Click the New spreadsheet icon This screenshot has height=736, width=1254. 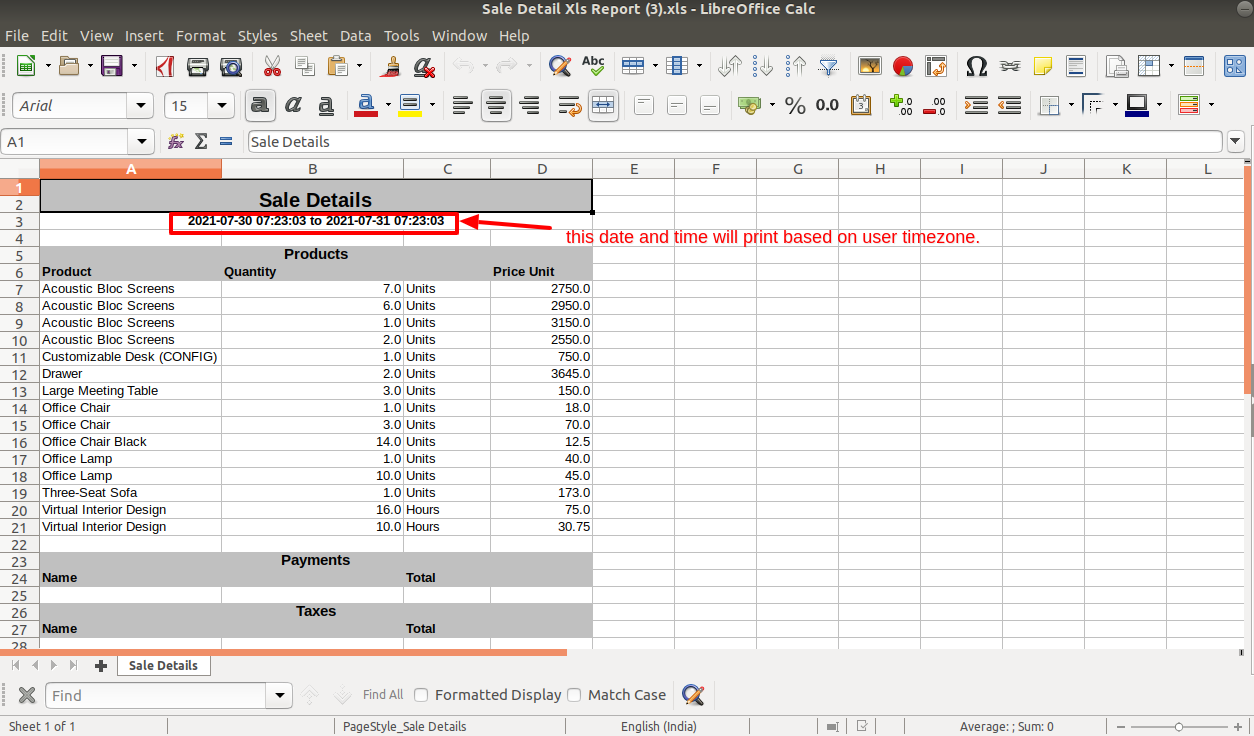point(26,67)
